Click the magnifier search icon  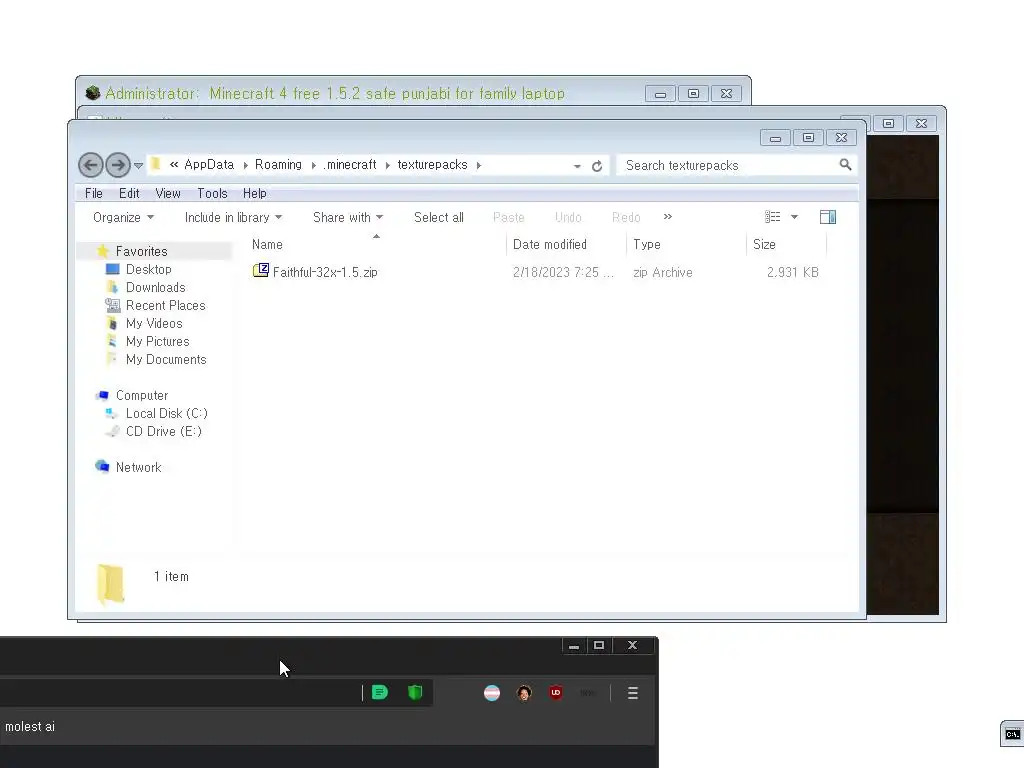click(845, 165)
